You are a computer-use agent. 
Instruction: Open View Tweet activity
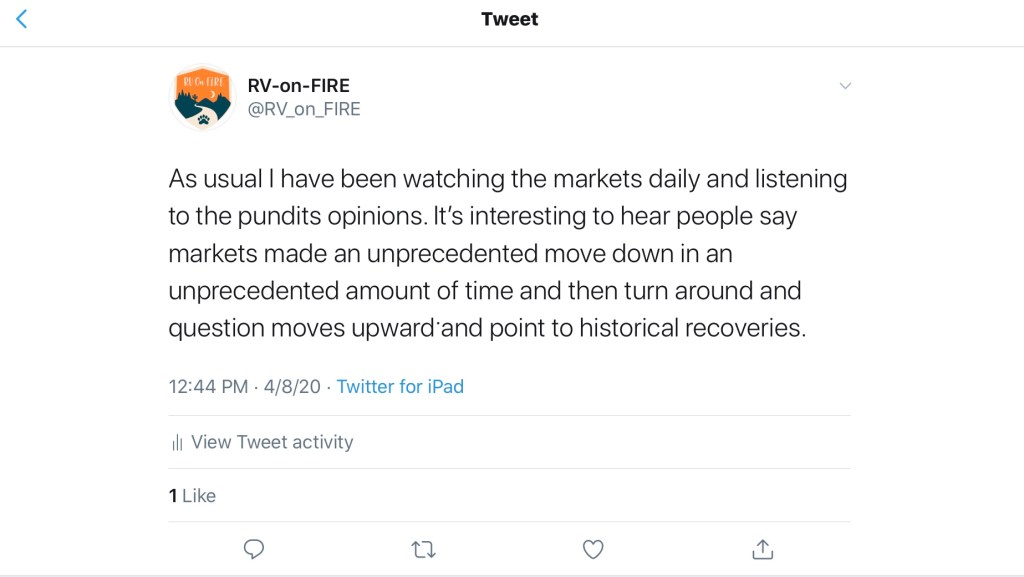pos(272,442)
